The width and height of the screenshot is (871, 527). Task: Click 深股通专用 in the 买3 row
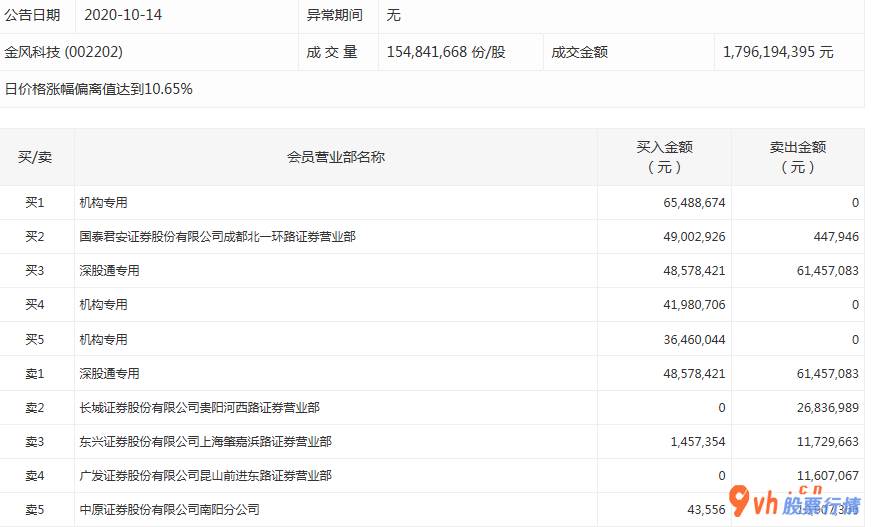pyautogui.click(x=109, y=270)
